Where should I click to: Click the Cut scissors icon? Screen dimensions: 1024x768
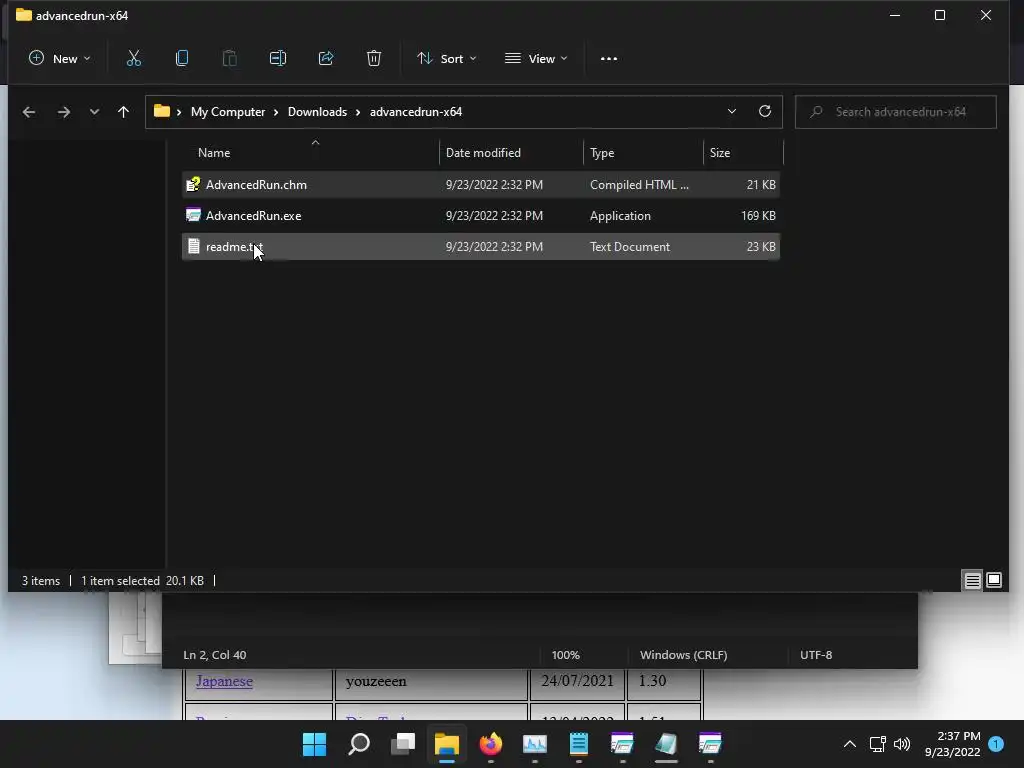tap(133, 59)
